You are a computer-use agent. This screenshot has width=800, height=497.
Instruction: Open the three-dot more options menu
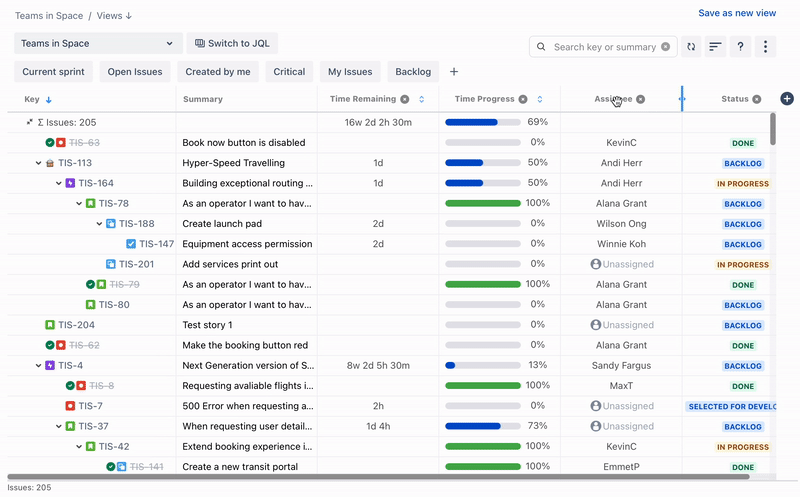coord(765,46)
